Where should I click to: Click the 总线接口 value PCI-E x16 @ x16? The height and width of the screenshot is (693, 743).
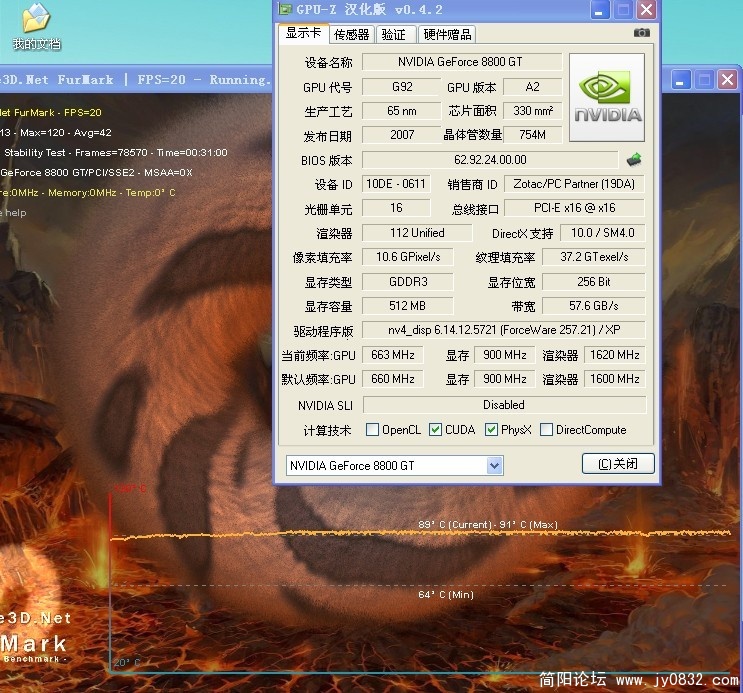pos(574,208)
